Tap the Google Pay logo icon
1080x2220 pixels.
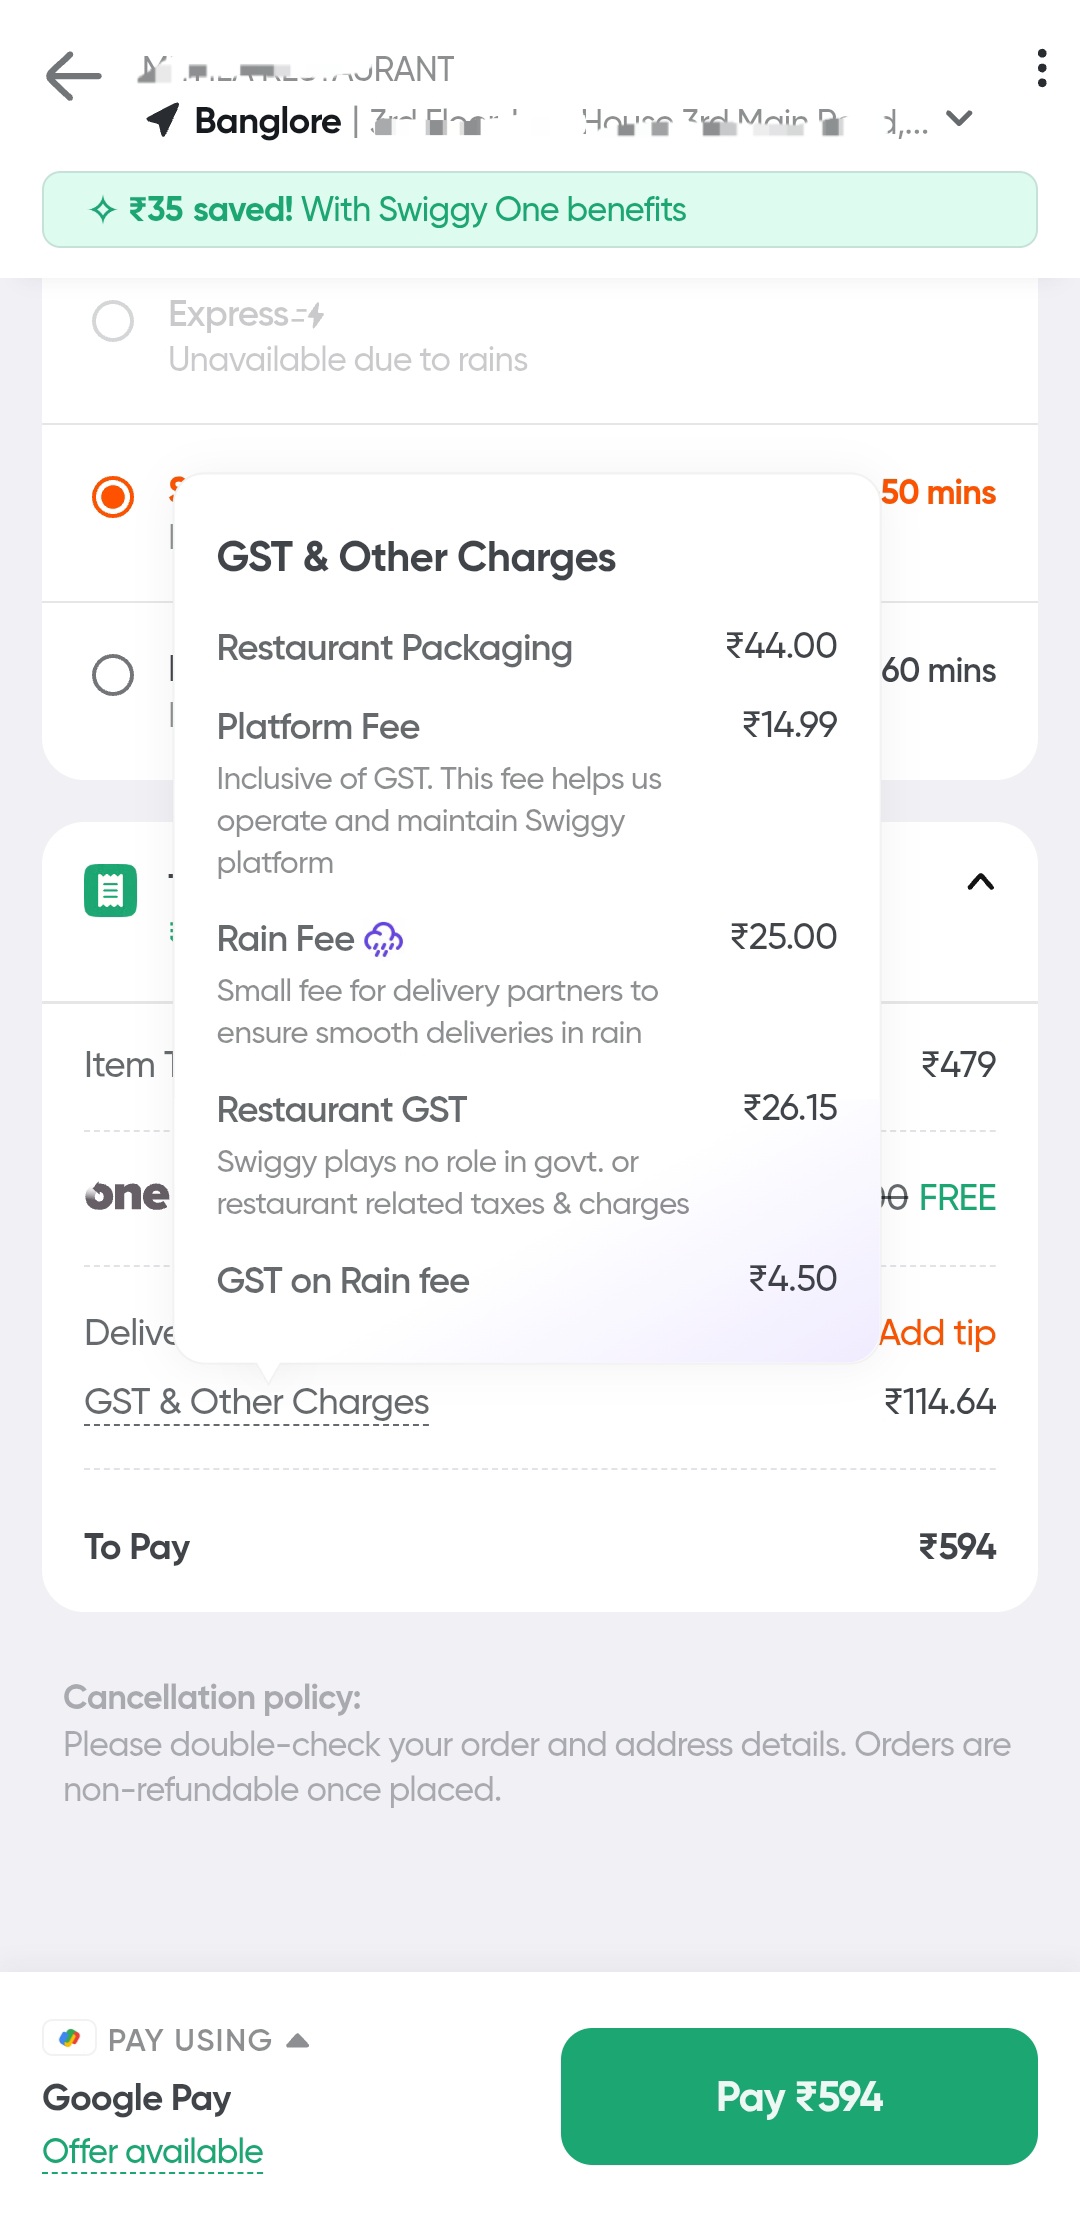[69, 2038]
